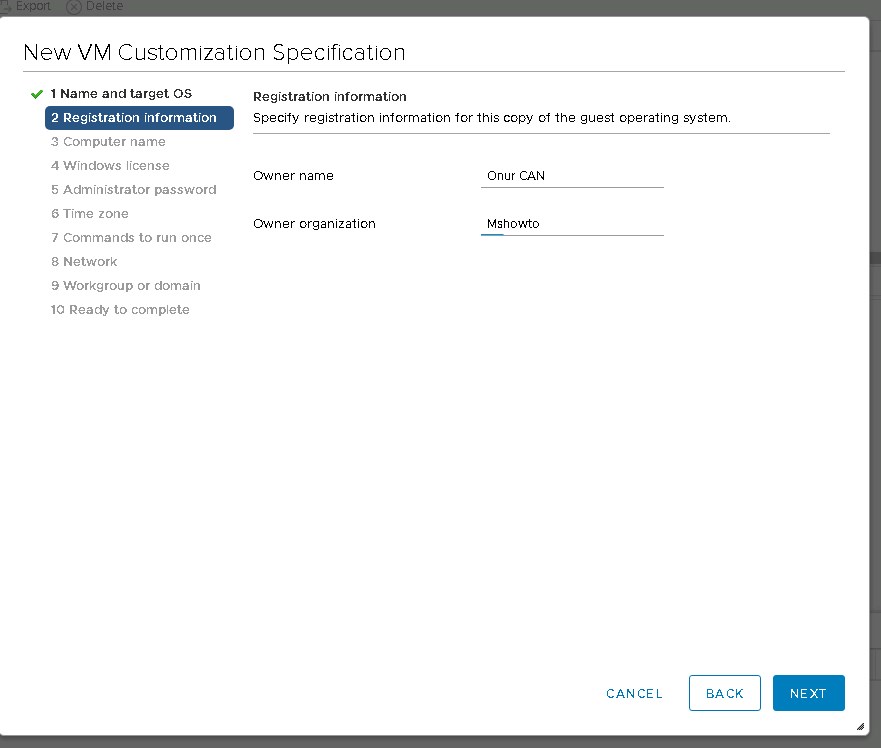Select the Time zone step

pyautogui.click(x=90, y=214)
